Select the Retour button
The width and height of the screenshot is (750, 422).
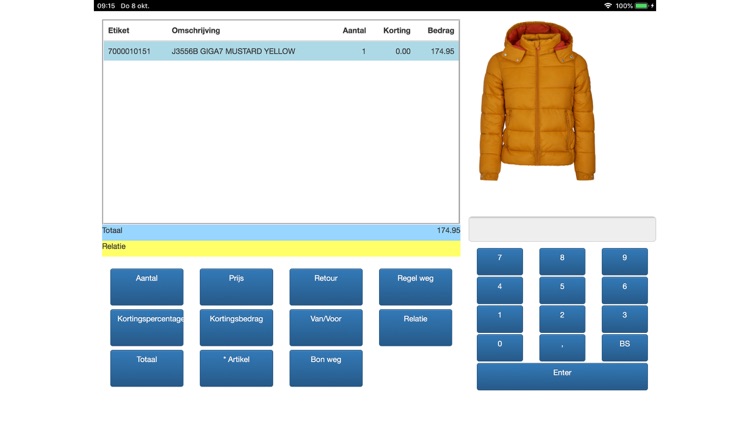click(326, 287)
